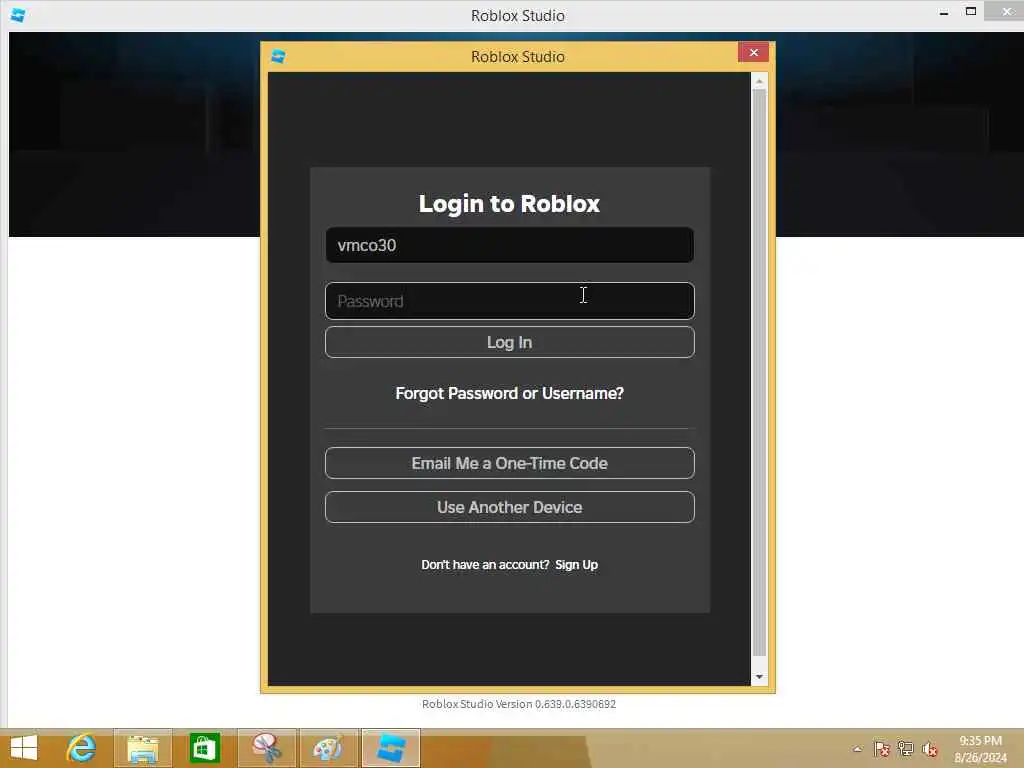Open the Action Center flag icon
The height and width of the screenshot is (768, 1024).
click(882, 749)
